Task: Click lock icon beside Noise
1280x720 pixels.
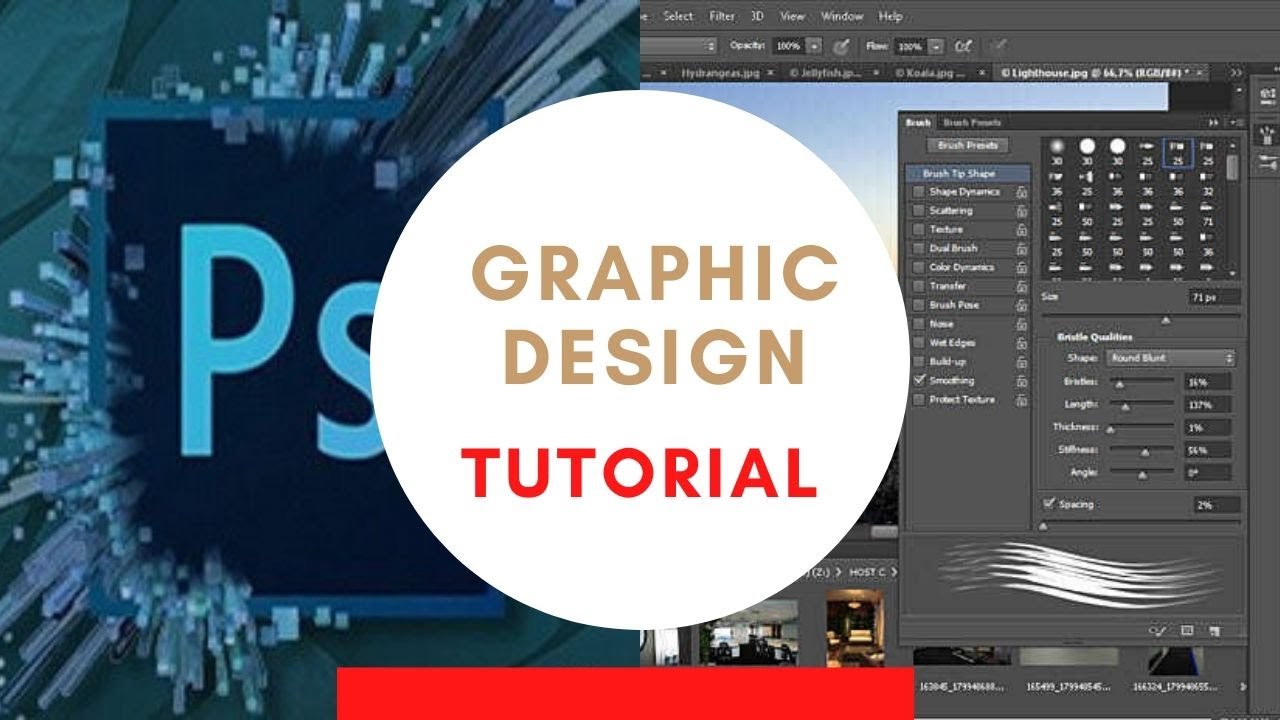Action: [1021, 324]
